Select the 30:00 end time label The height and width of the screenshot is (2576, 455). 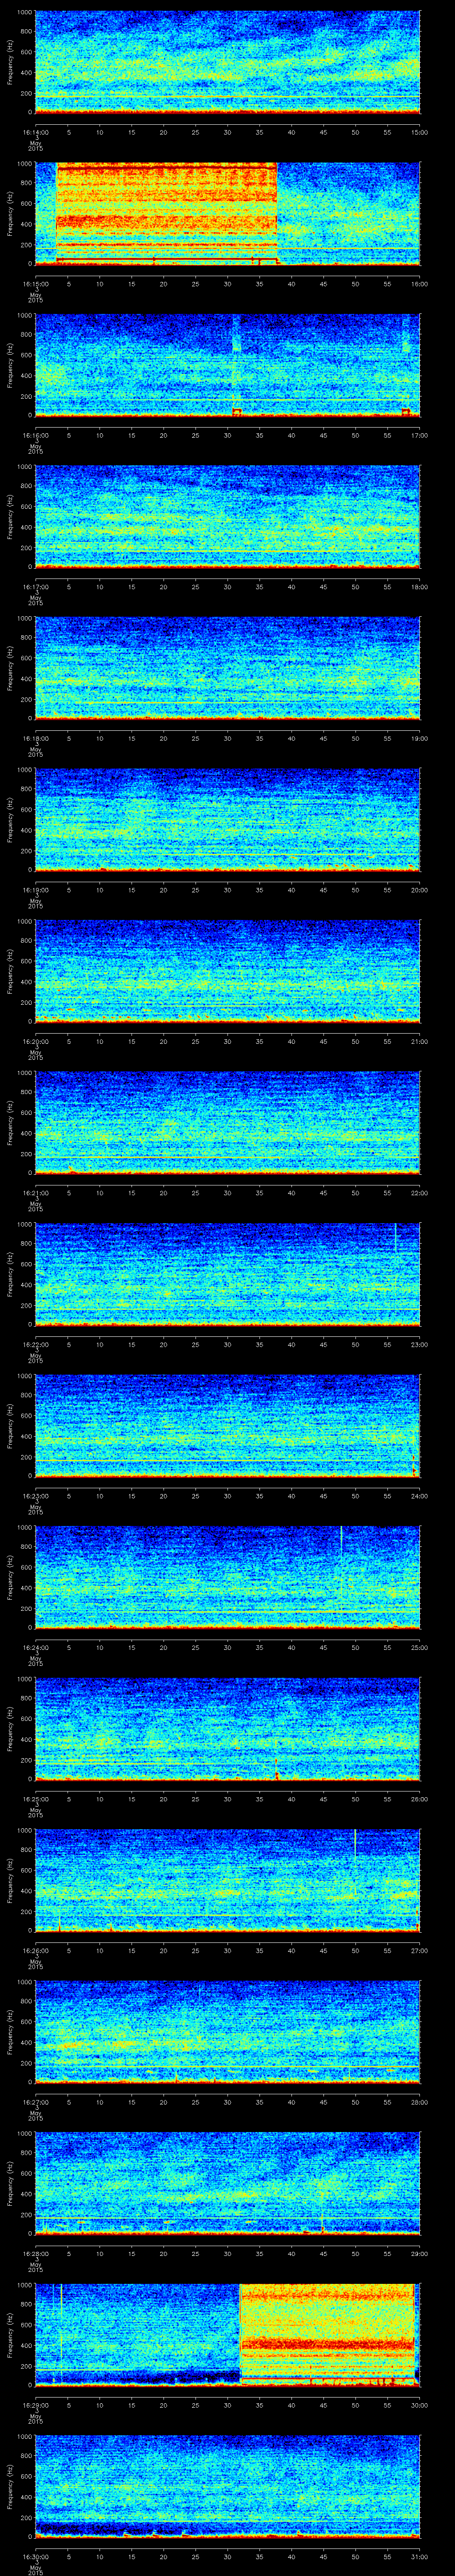[420, 2405]
